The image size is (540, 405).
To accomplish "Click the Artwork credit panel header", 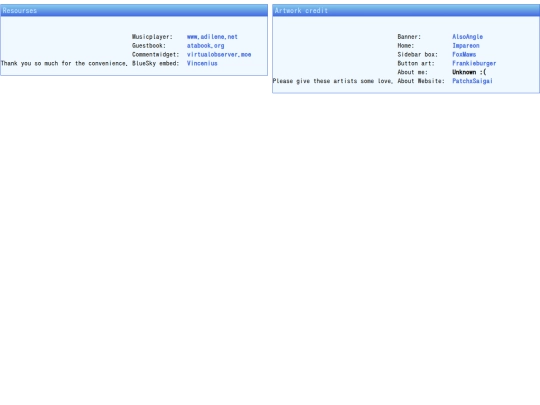I will (406, 11).
